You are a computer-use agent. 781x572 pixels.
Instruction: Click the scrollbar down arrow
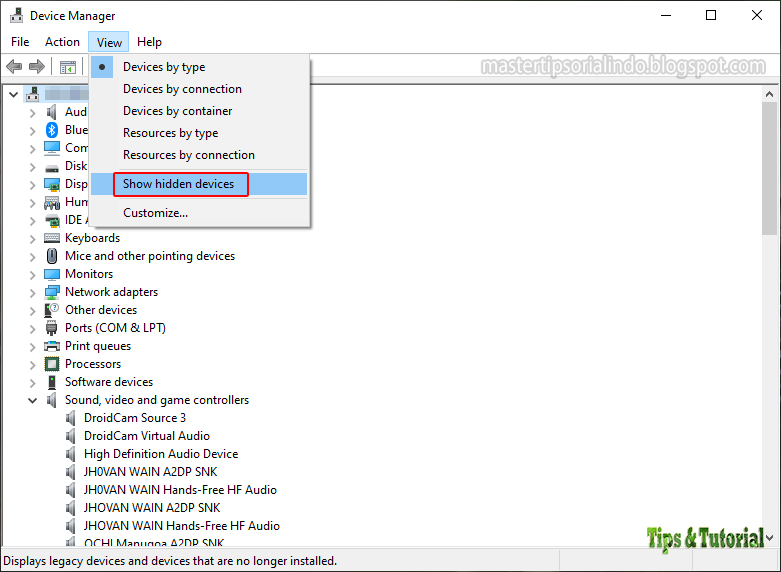(769, 539)
